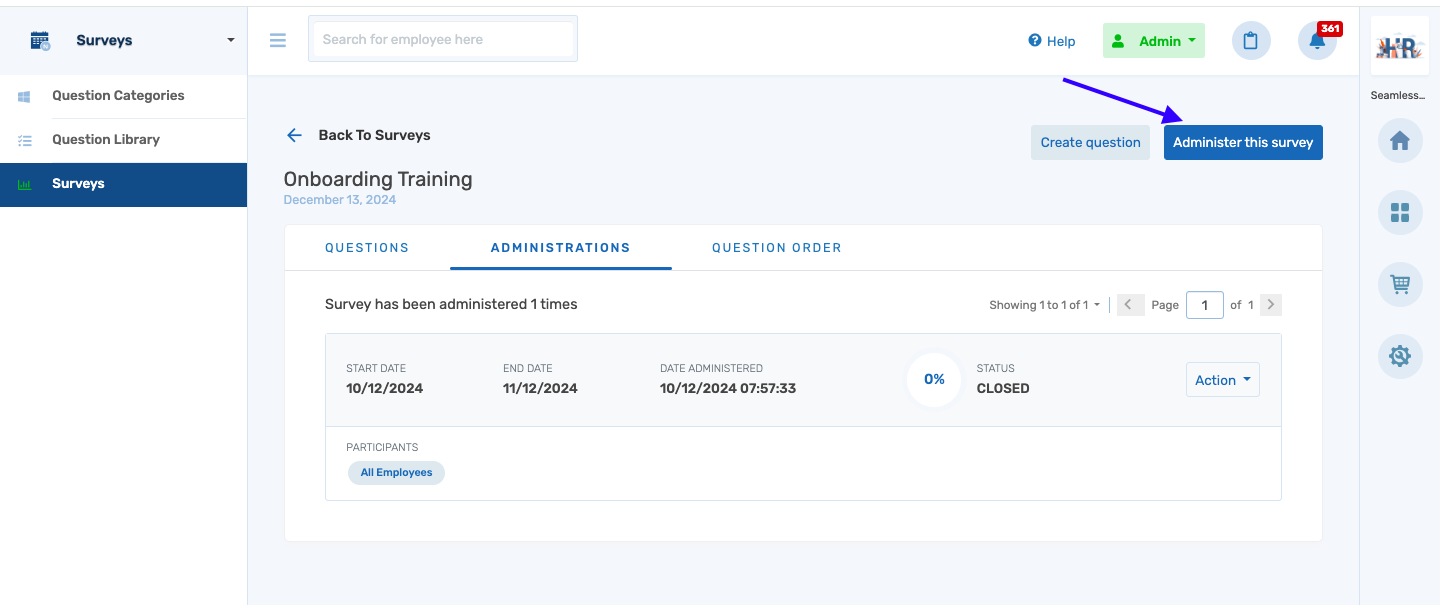Open the Action dropdown for the administration

click(1222, 380)
